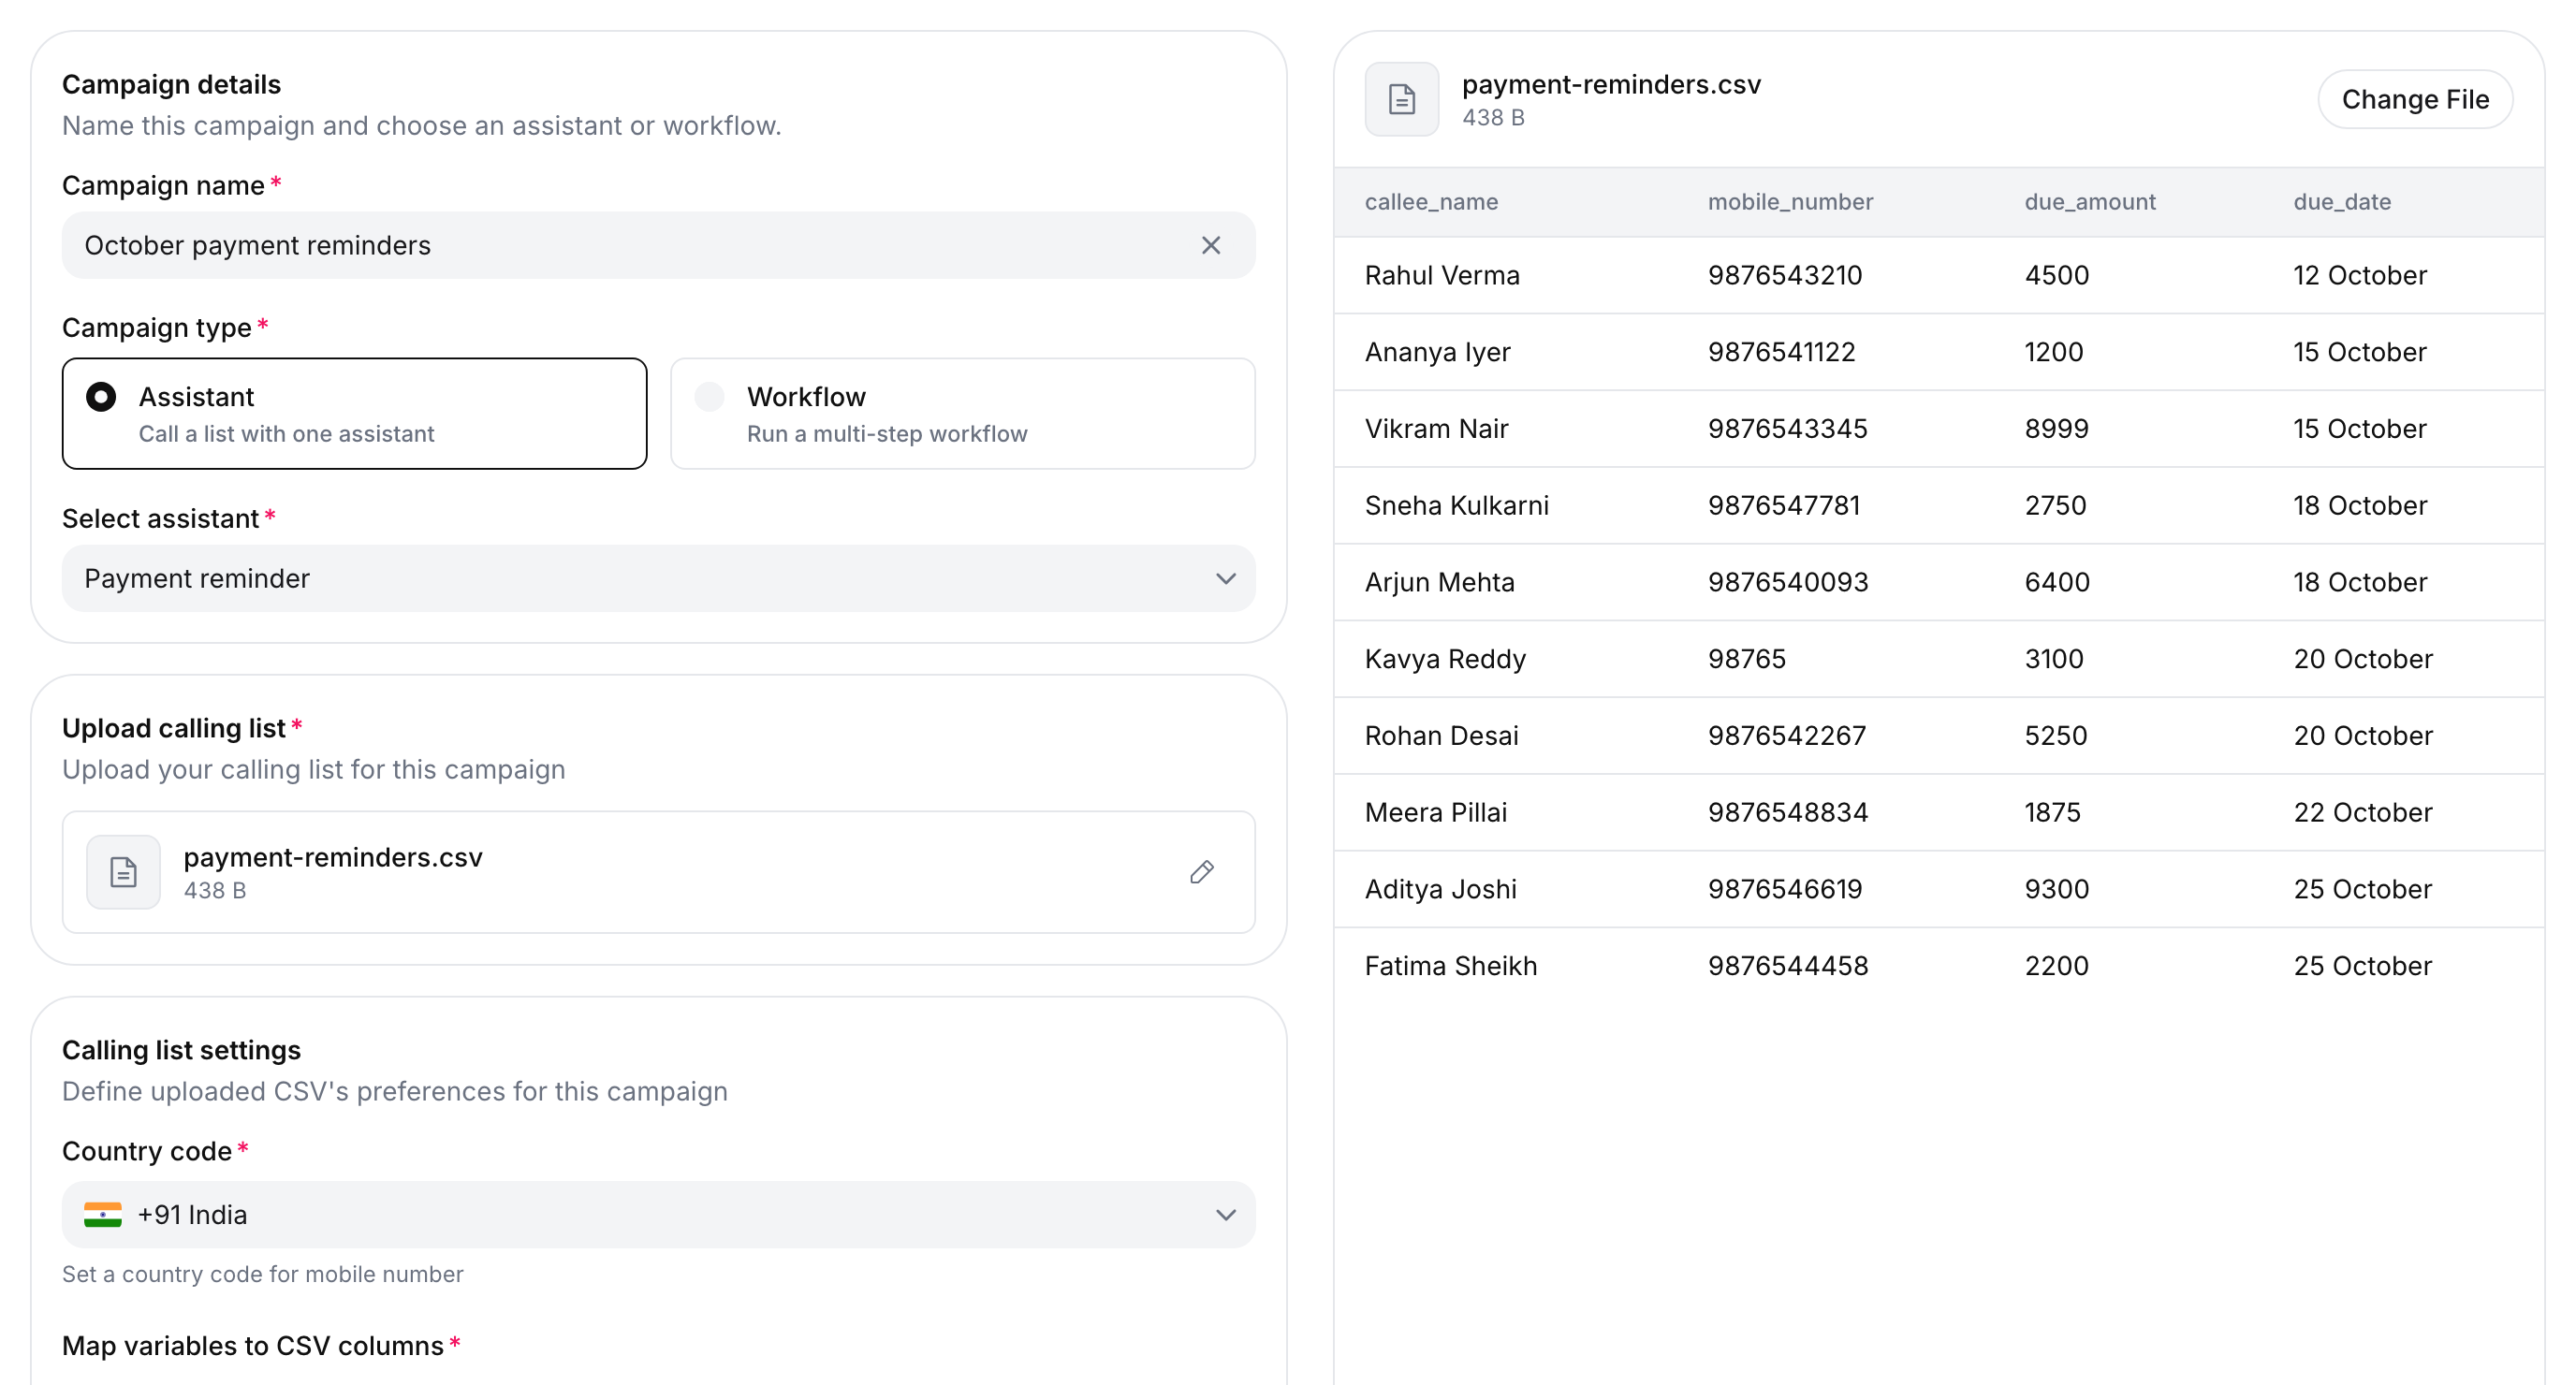Click due amount 8999 cell
2576x1385 pixels.
(x=2056, y=429)
